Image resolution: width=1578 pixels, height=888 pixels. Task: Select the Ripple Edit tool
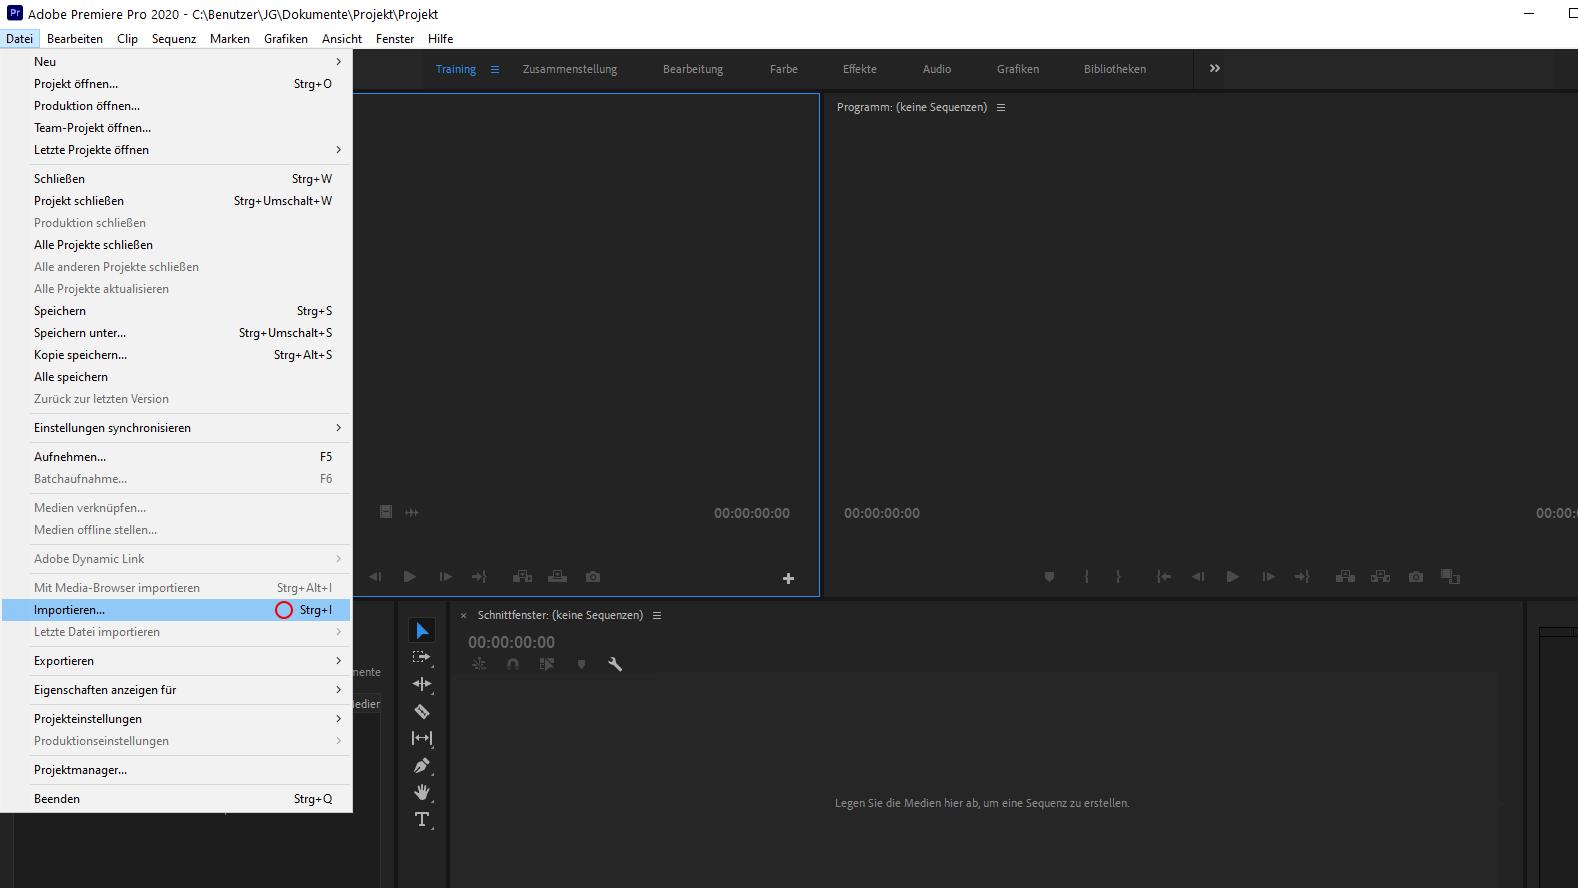422,684
